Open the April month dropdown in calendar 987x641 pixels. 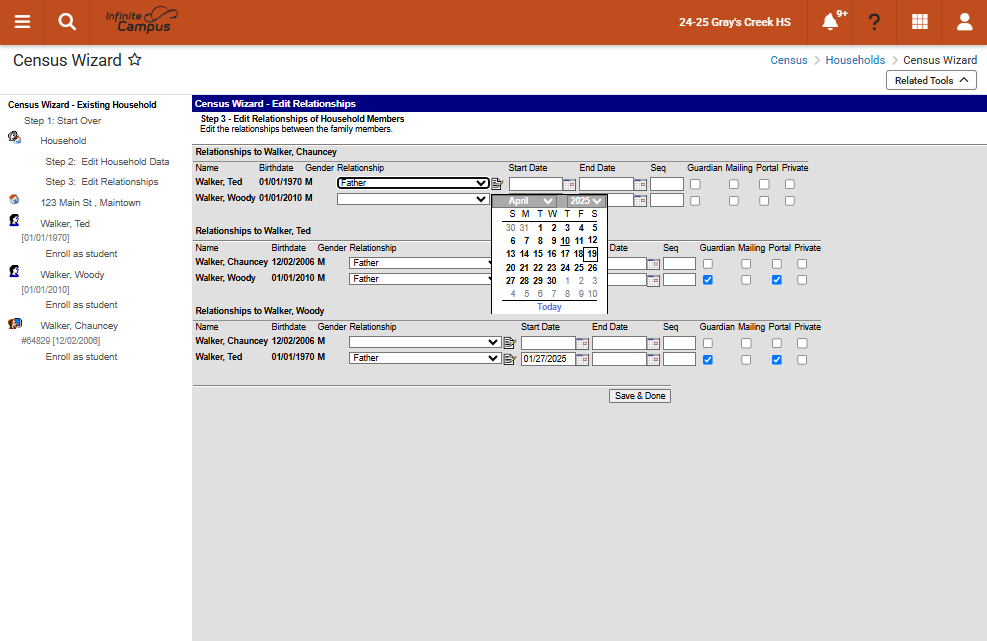[x=531, y=201]
